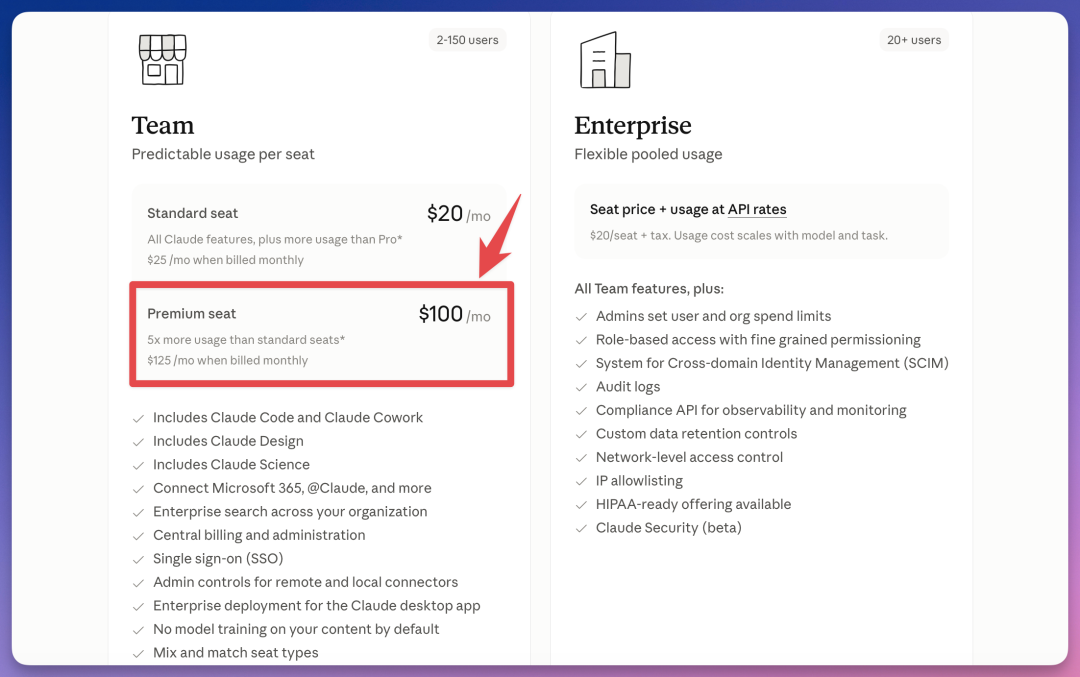The height and width of the screenshot is (677, 1080).
Task: Click Mix and match seat types
Action: click(236, 653)
